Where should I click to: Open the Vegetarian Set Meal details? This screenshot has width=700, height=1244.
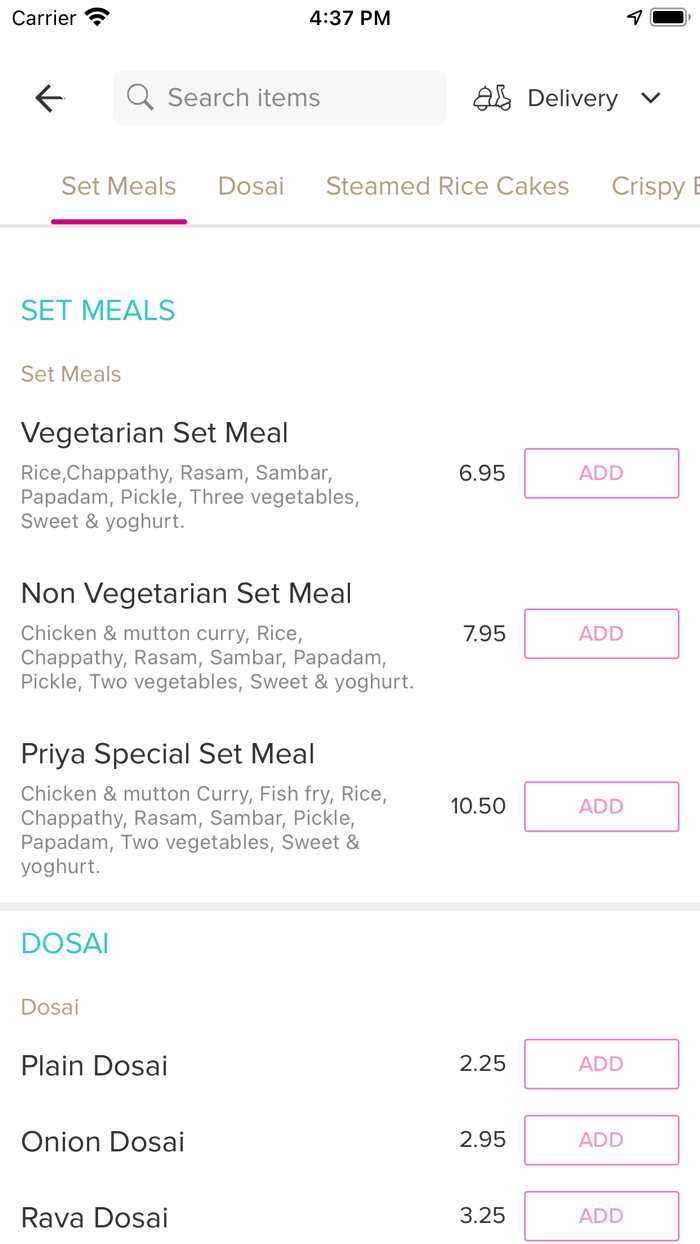[154, 433]
